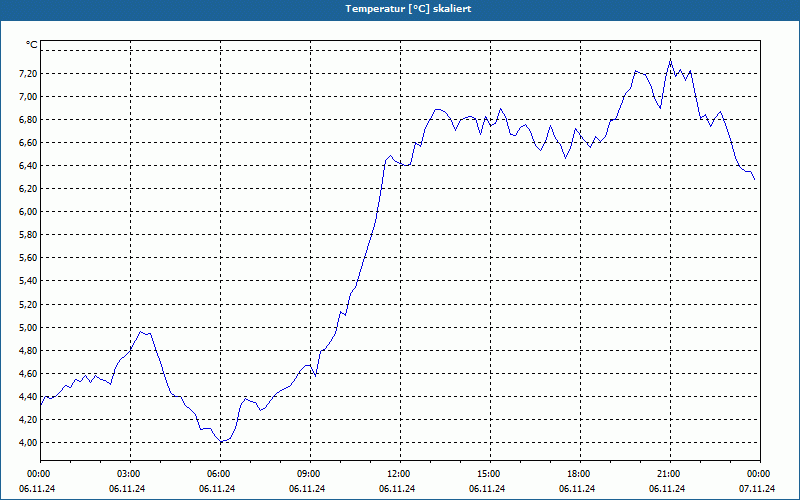This screenshot has height=500, width=800.
Task: Click the 06.11.24 date under 03:00
Action: tap(127, 489)
